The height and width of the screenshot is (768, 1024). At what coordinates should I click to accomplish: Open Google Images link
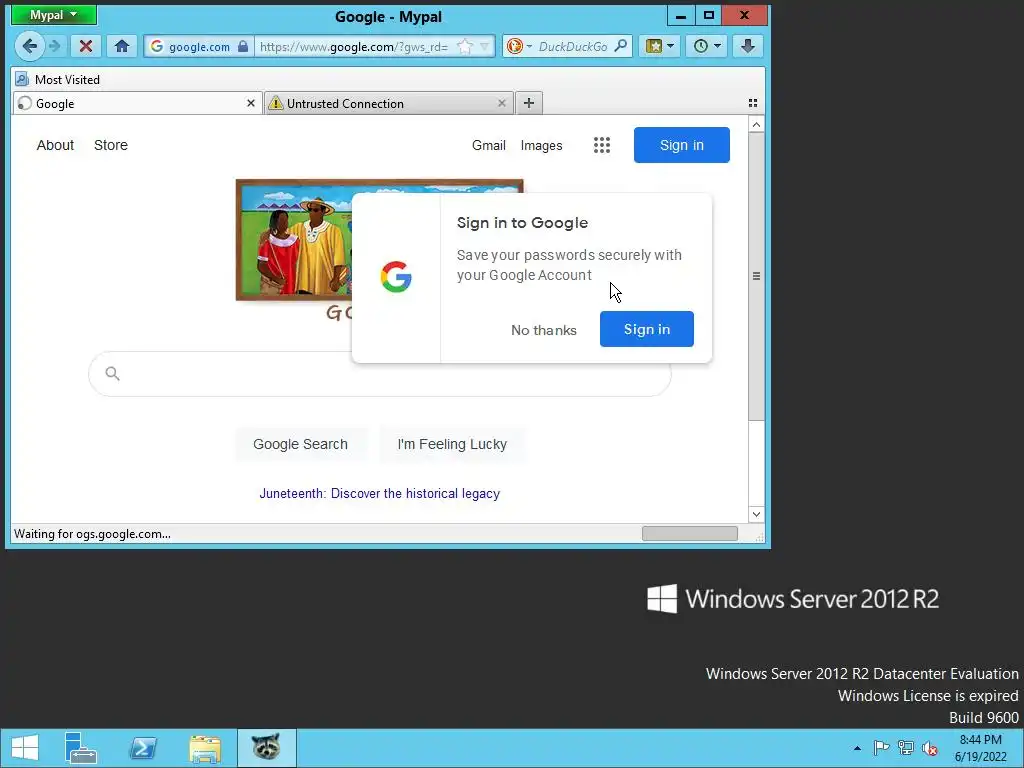tap(541, 145)
